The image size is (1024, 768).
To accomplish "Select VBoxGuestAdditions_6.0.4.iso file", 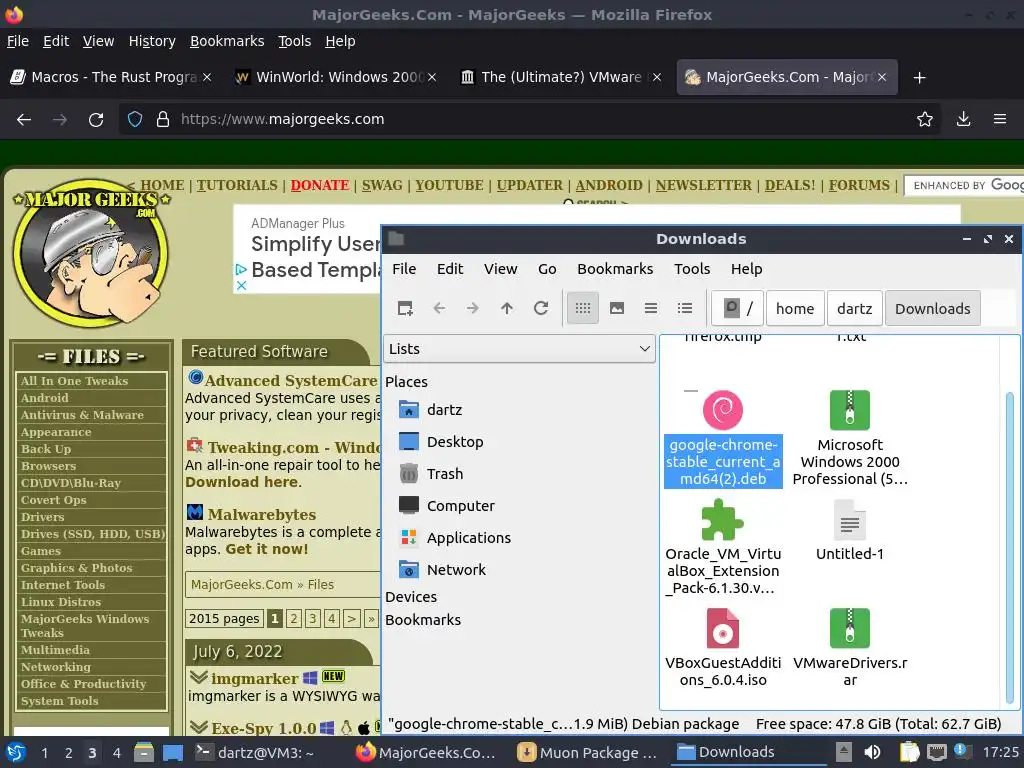I will [x=723, y=648].
